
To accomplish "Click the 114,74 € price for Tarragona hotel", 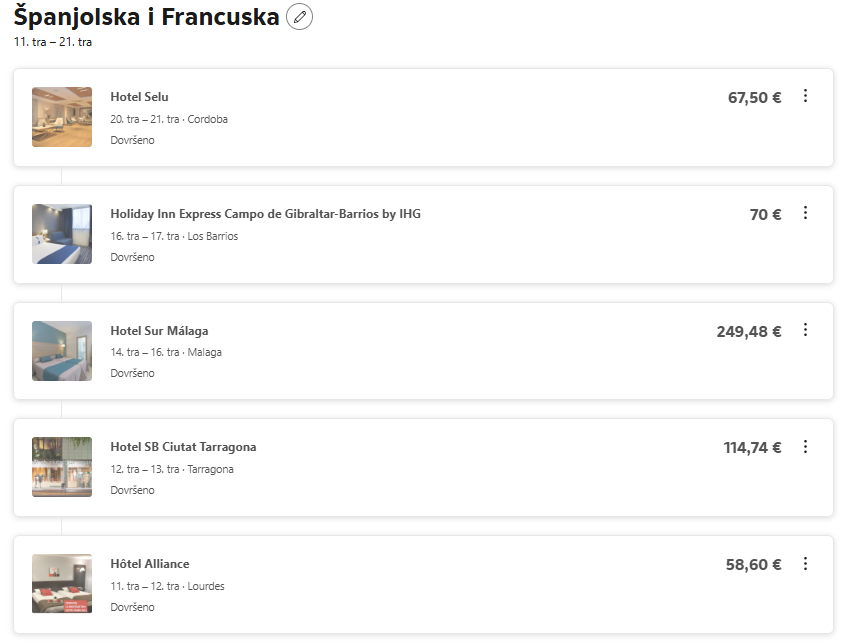I will click(752, 448).
